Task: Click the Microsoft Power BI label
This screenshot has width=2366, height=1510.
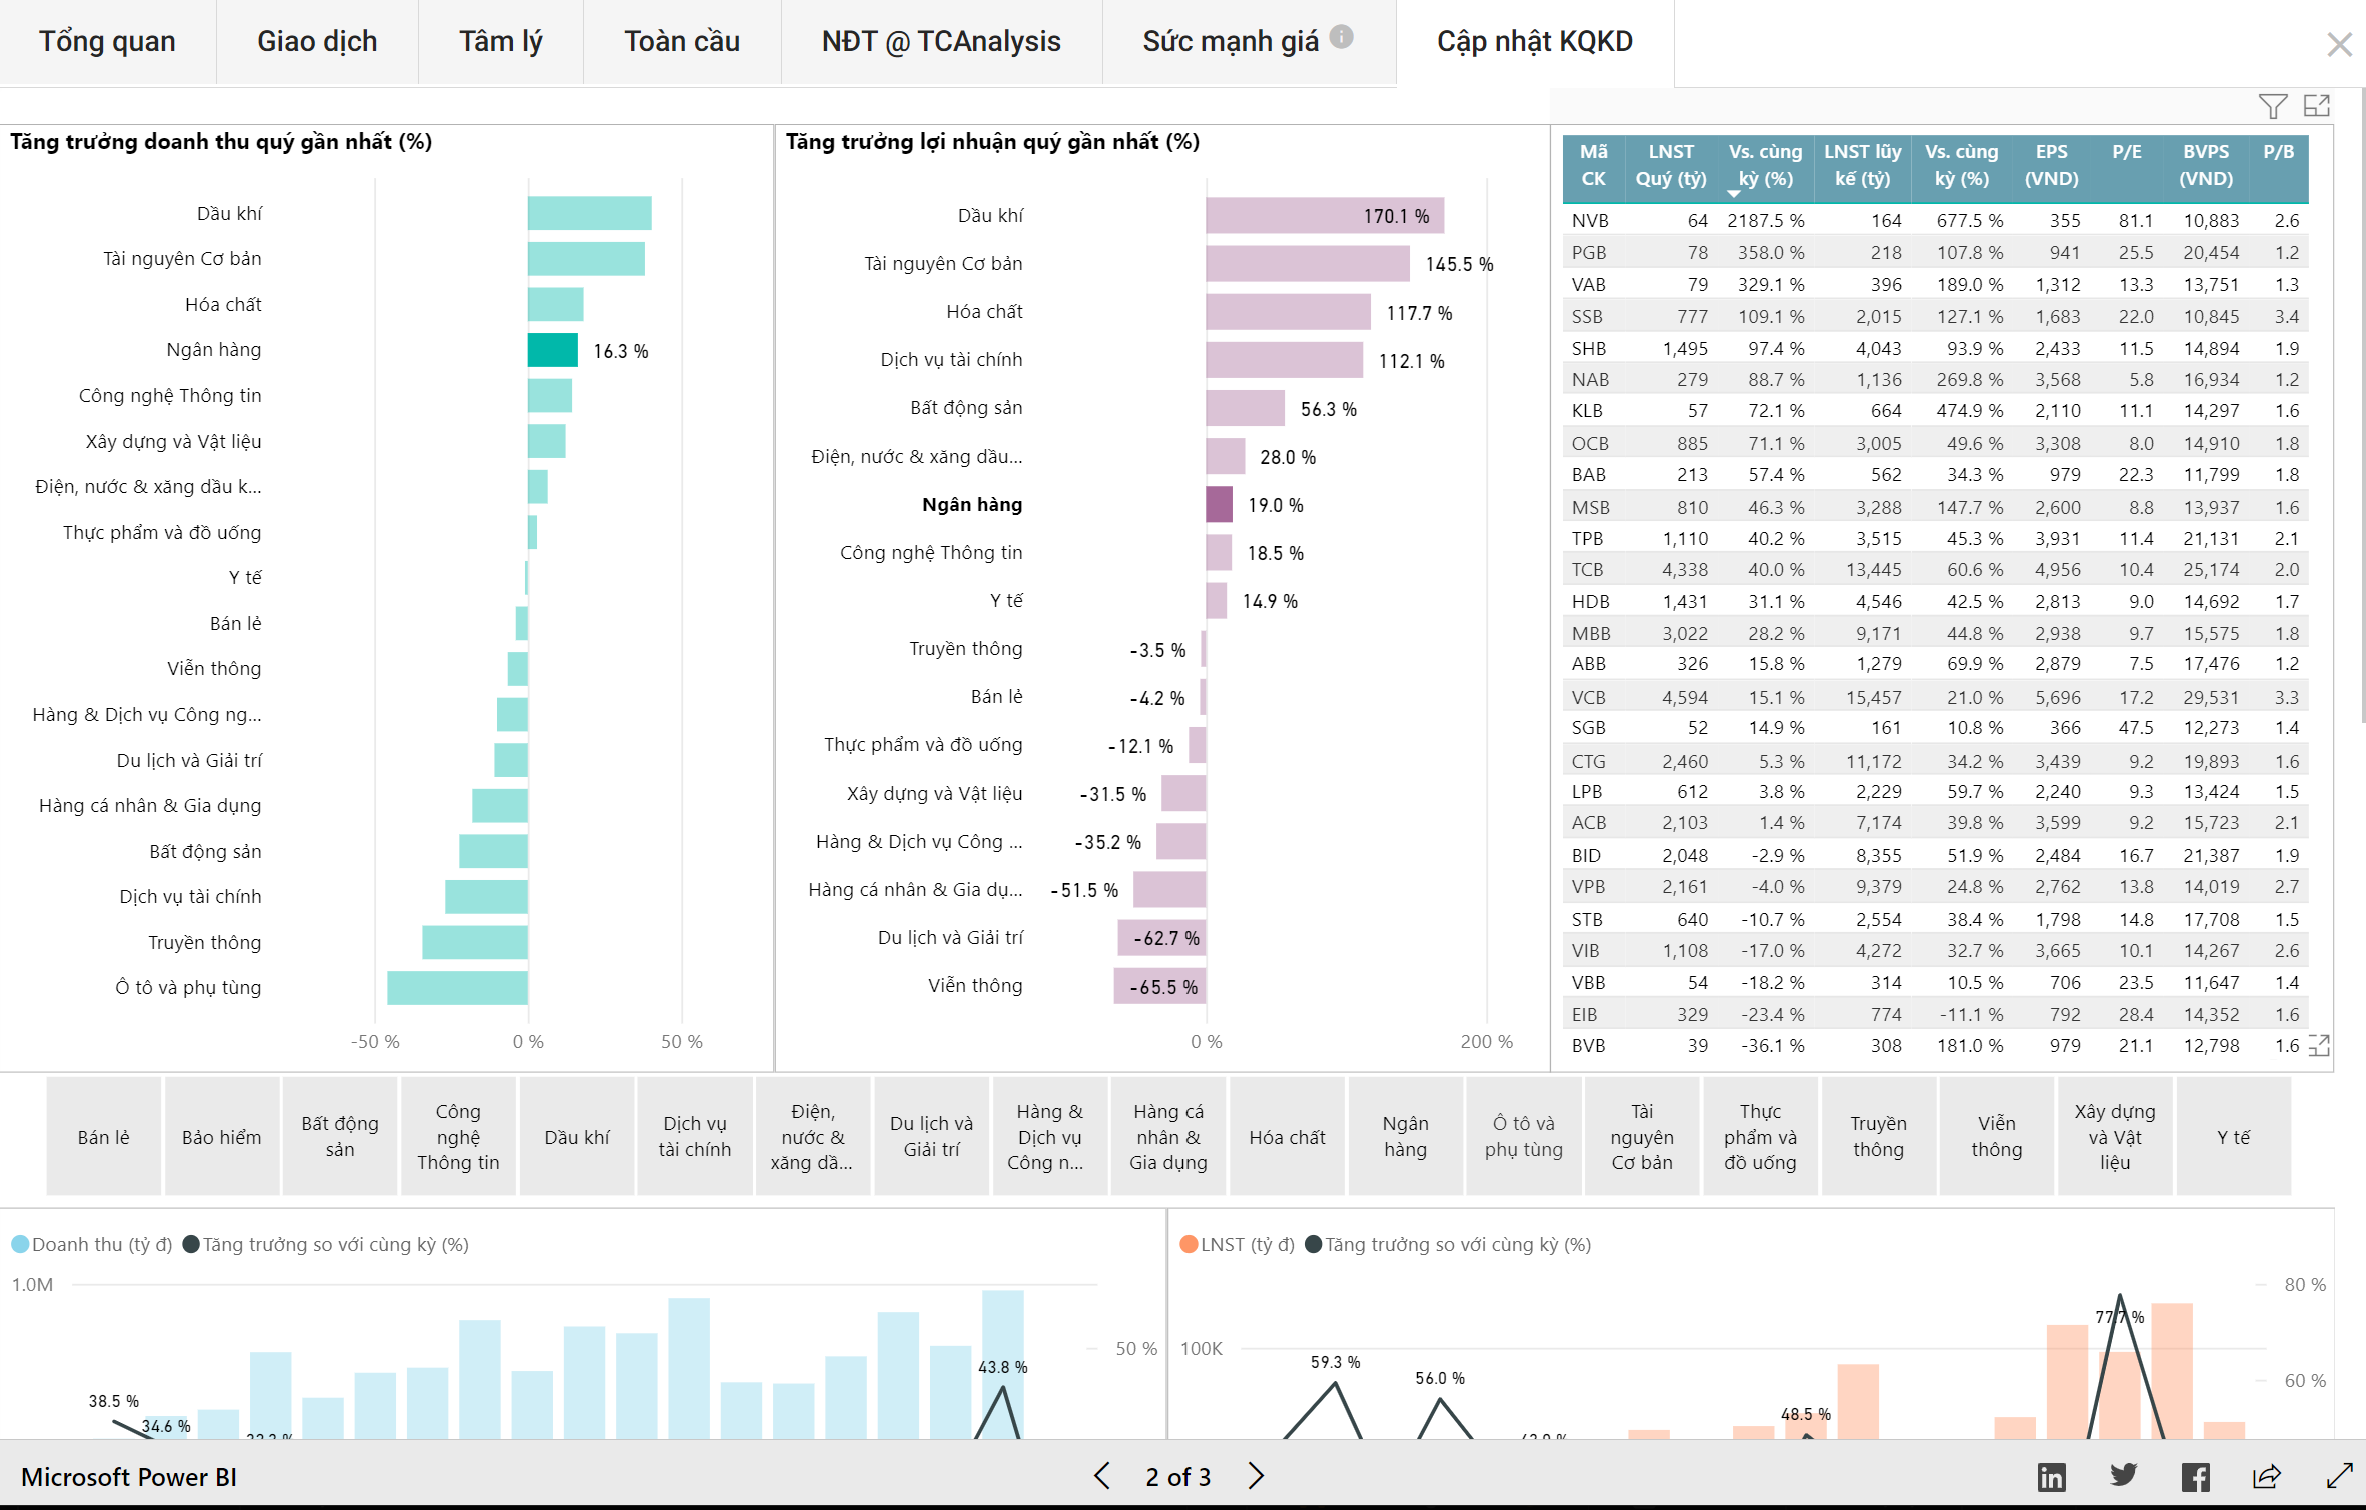Action: [x=129, y=1477]
